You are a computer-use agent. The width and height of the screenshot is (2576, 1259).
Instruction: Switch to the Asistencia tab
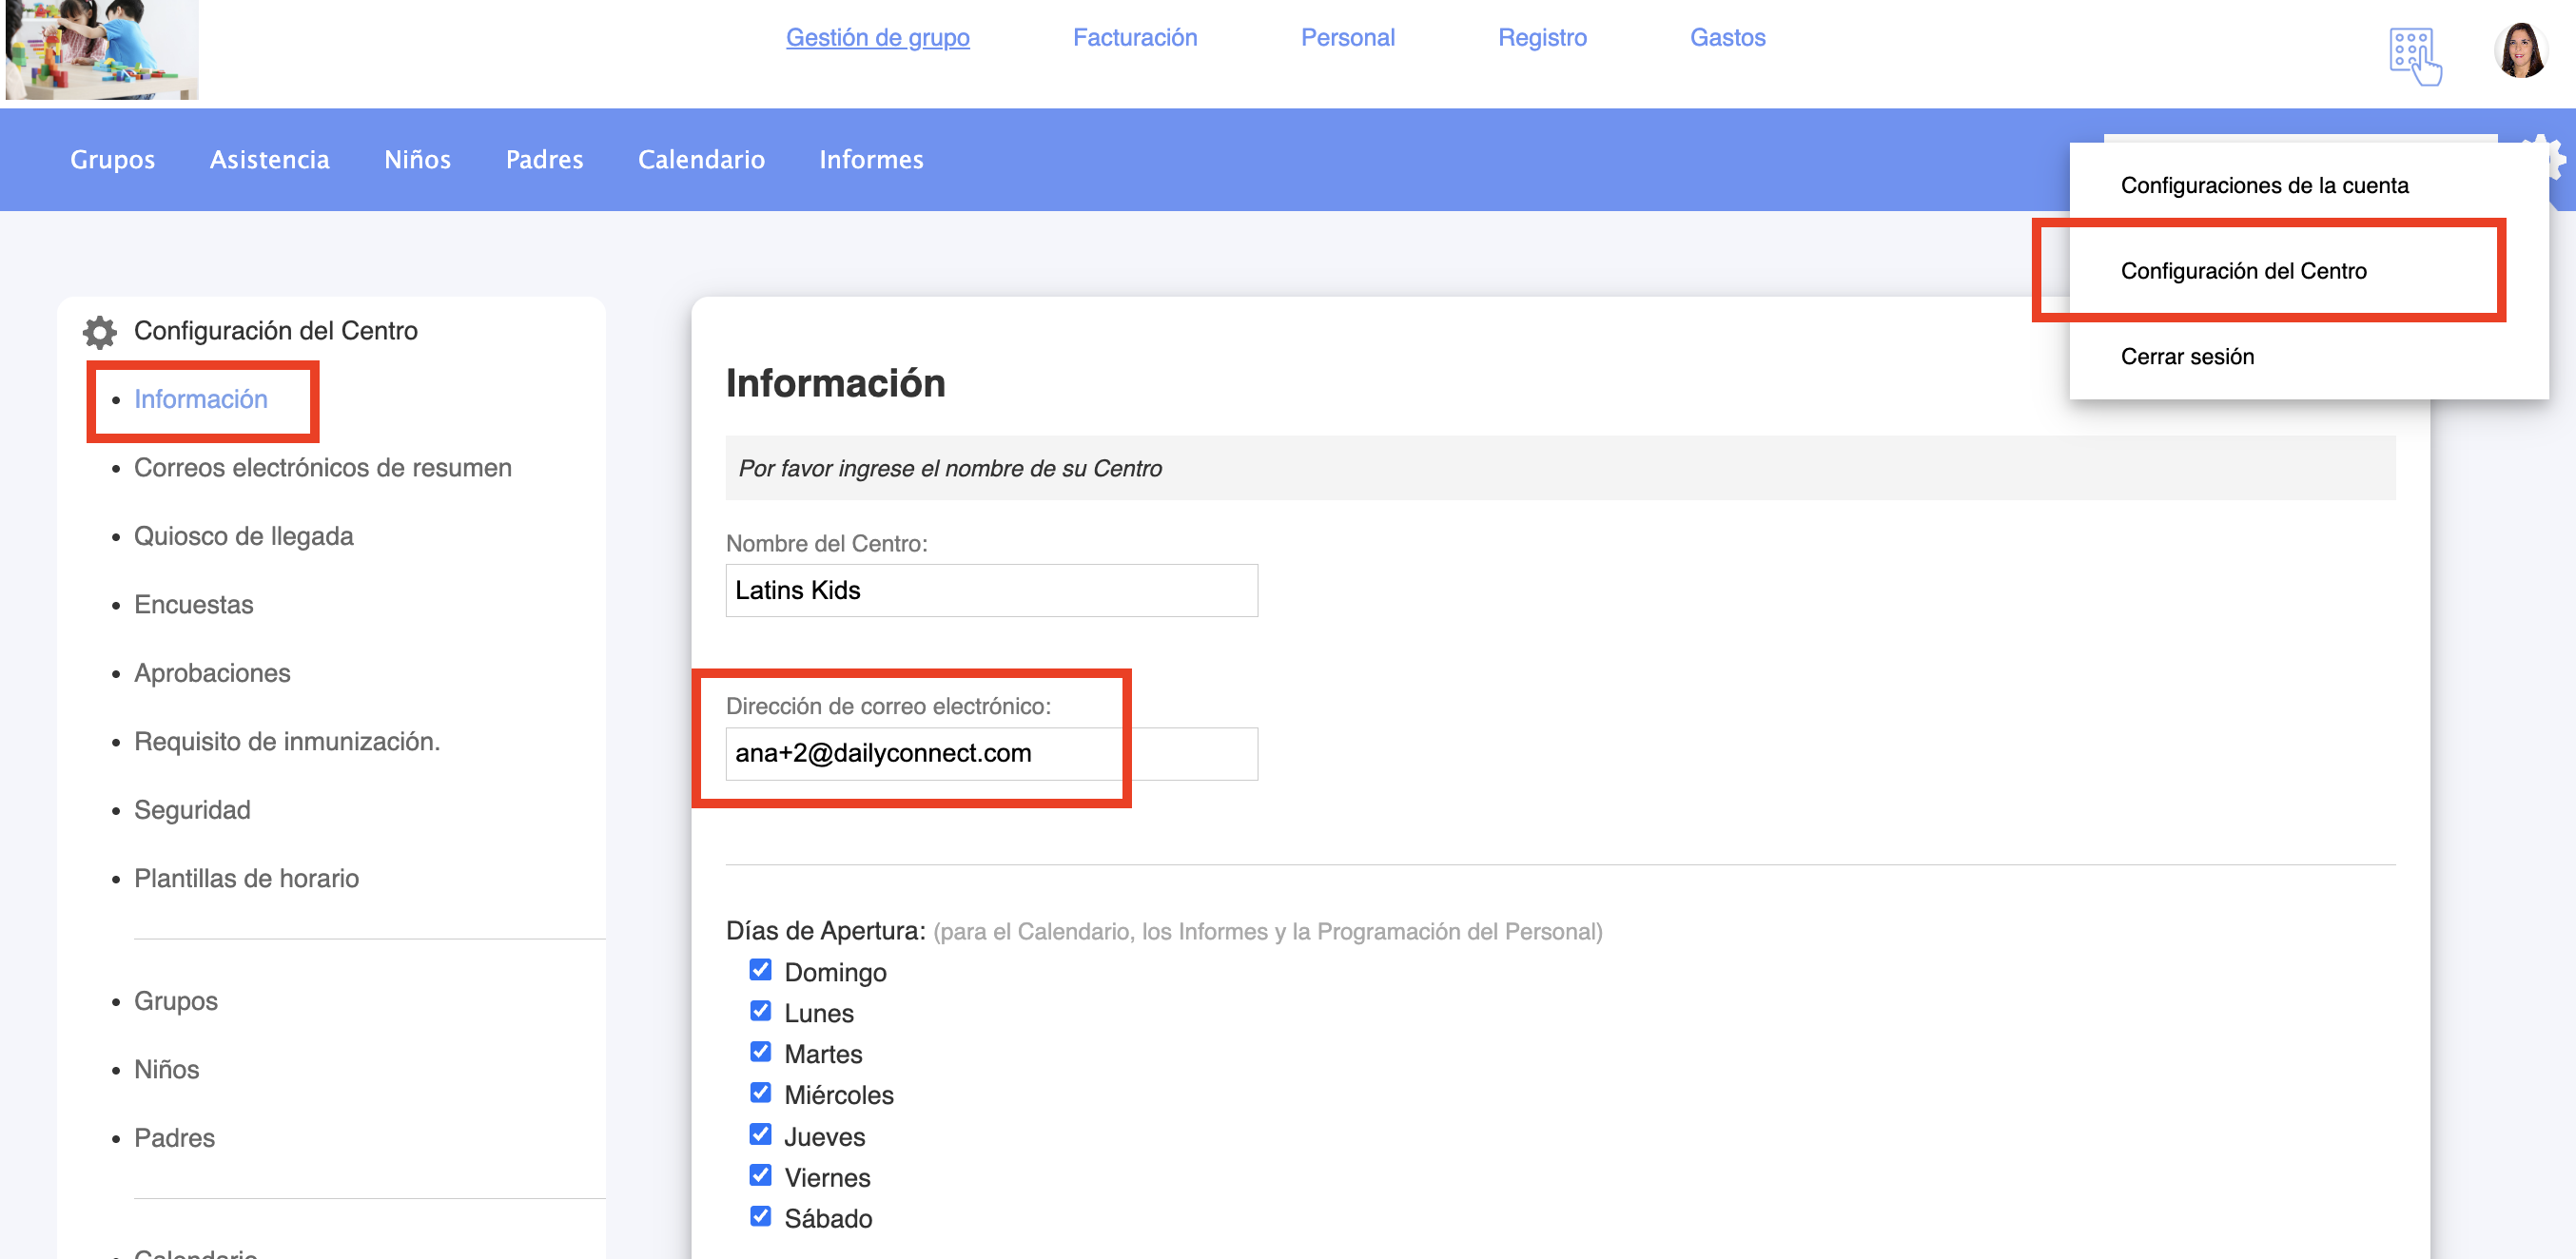pyautogui.click(x=269, y=160)
